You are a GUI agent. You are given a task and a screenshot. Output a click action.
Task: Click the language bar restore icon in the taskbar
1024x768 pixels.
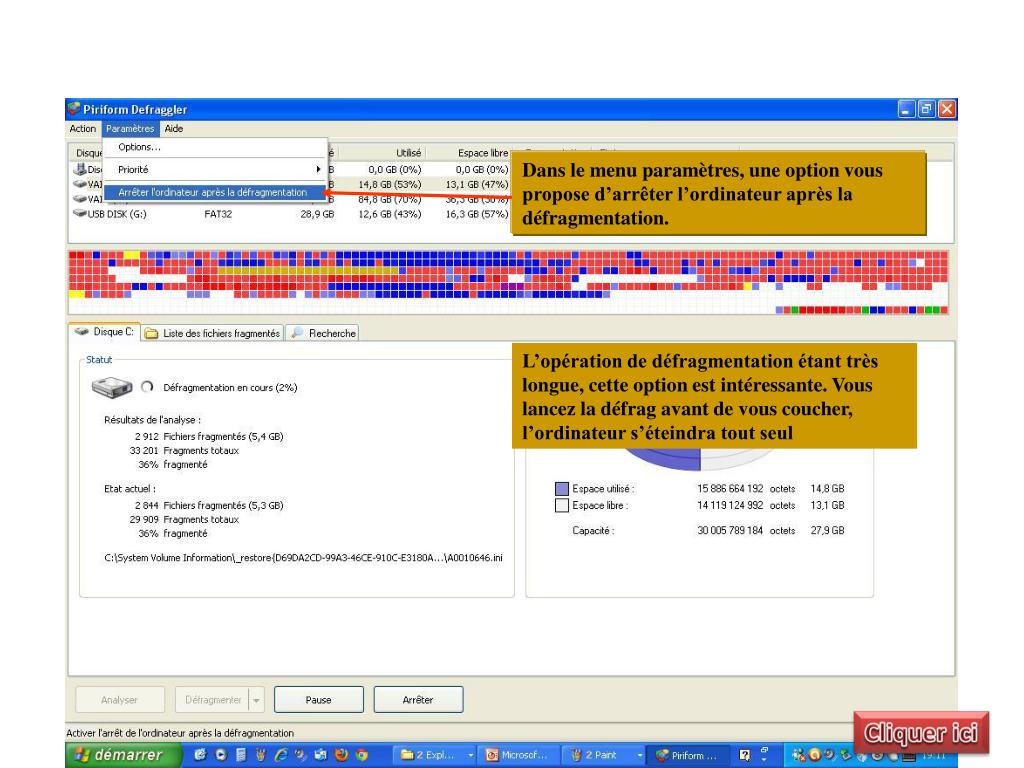pos(765,750)
